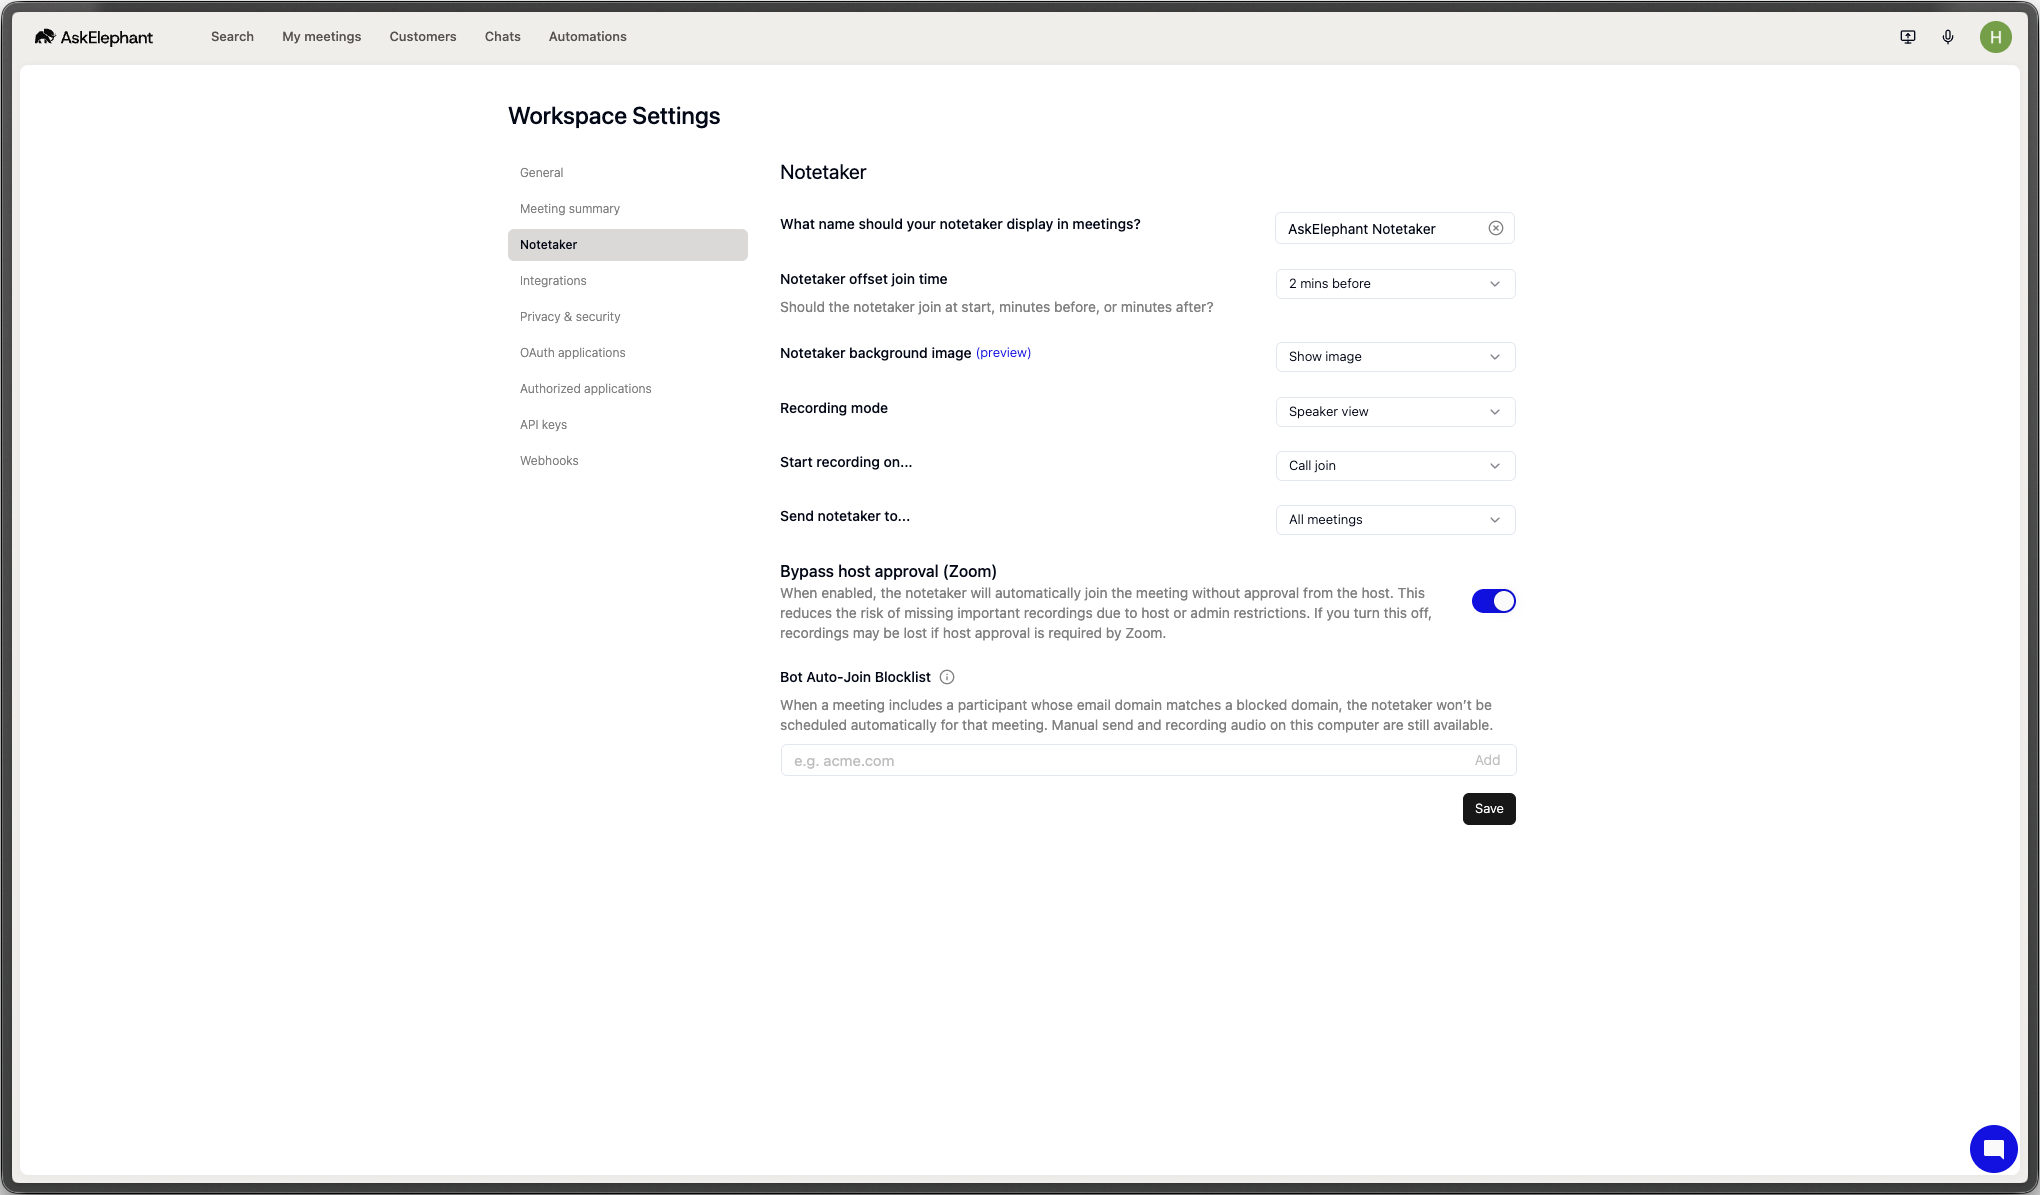
Task: Click the Workspace Settings heading
Action: [614, 116]
